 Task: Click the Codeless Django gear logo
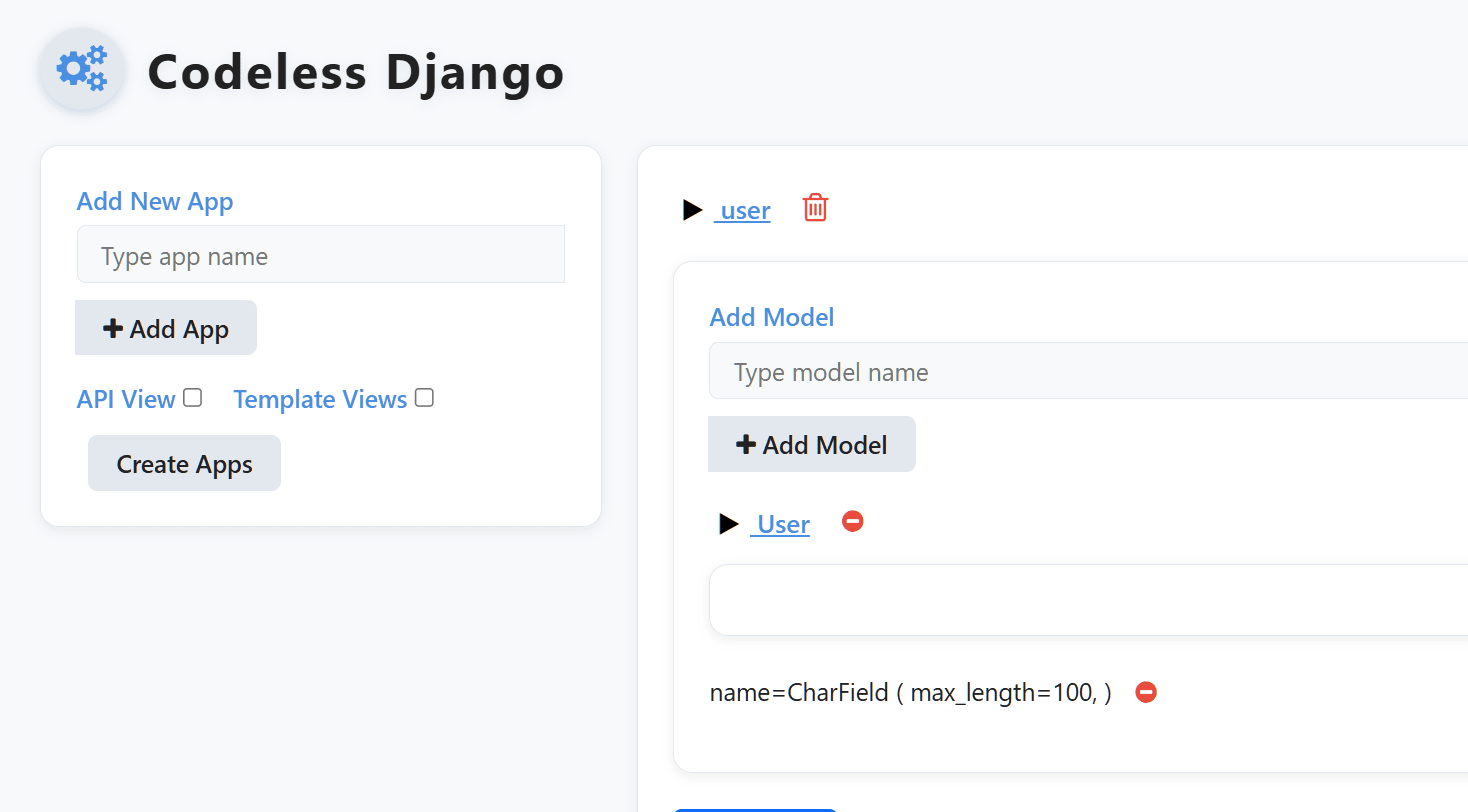pos(82,71)
